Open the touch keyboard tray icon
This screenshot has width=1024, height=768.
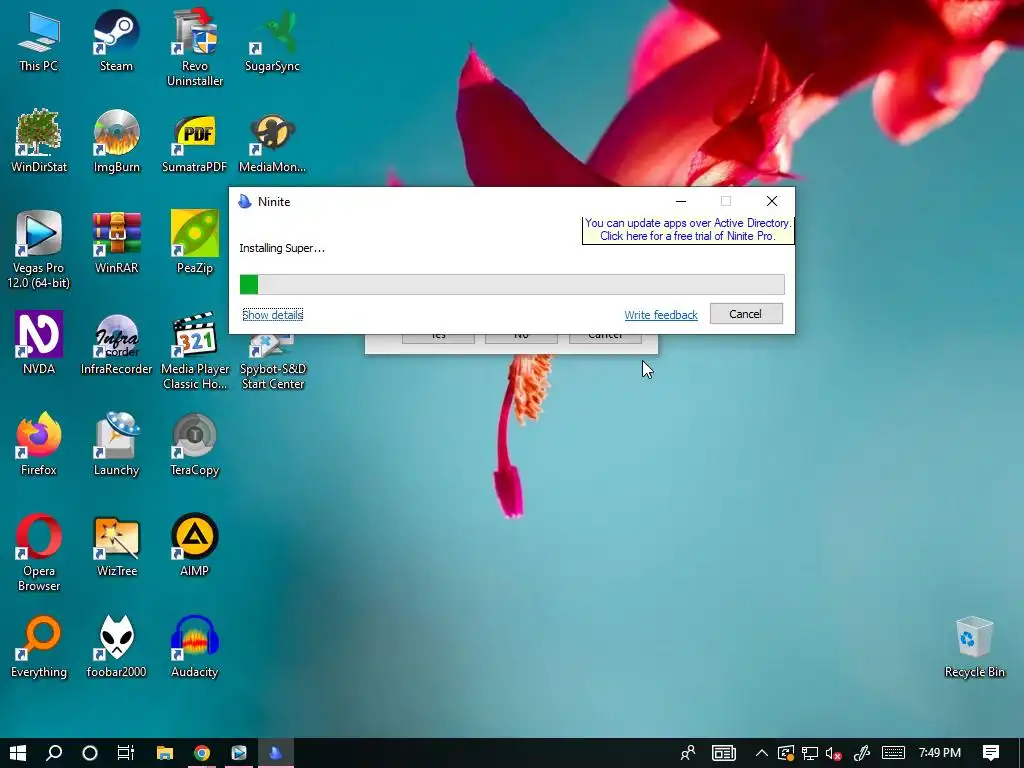[893, 753]
